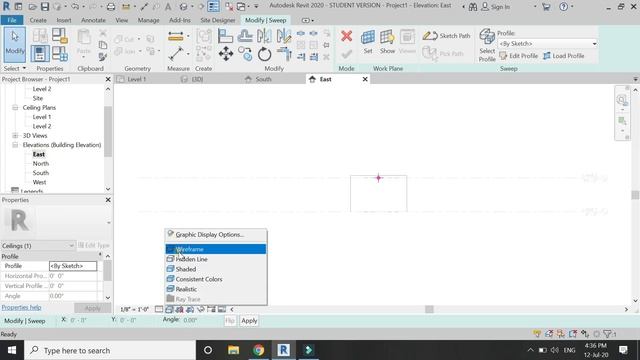Choose Consistent Colors visual style
The image size is (640, 360).
[x=216, y=279]
